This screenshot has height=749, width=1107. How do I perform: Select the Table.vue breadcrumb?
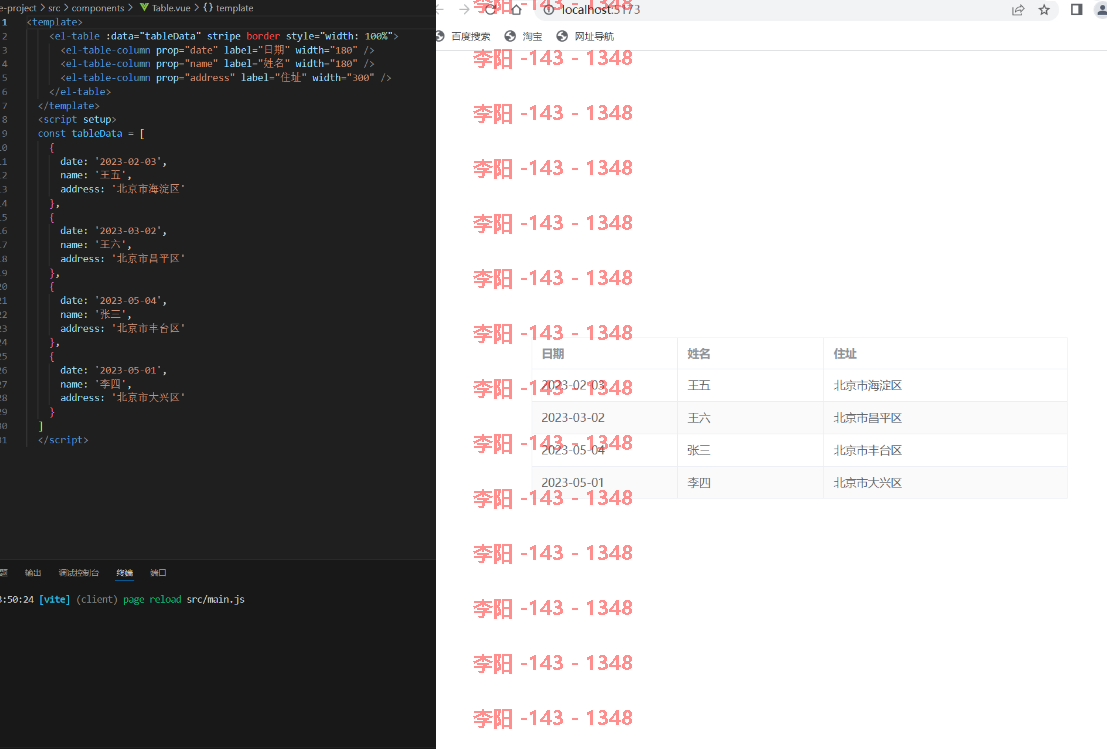click(x=165, y=8)
